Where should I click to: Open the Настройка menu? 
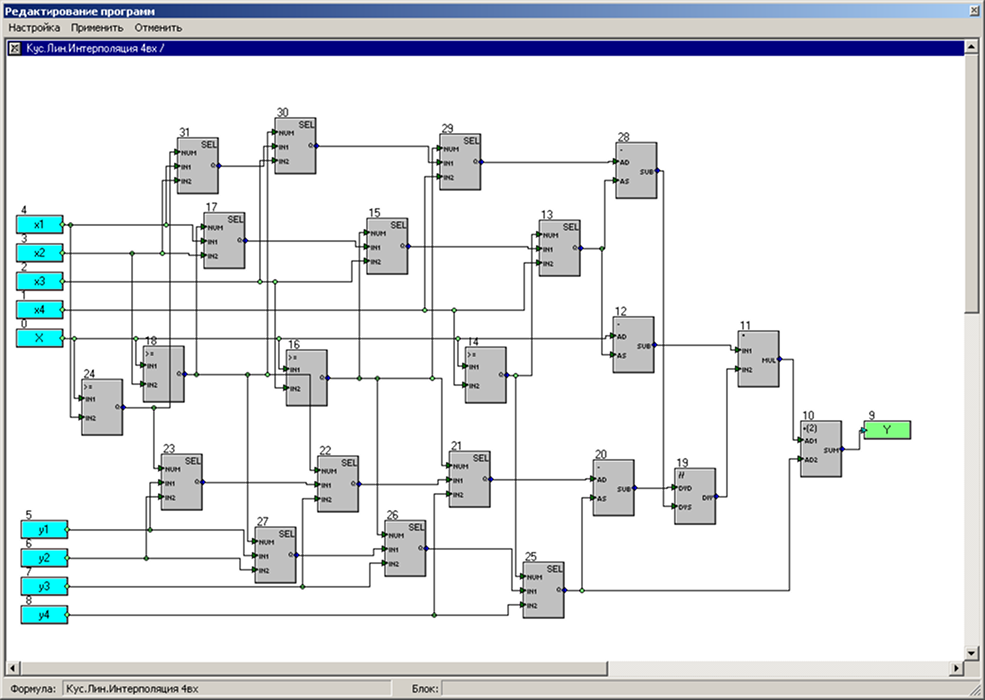coord(34,27)
